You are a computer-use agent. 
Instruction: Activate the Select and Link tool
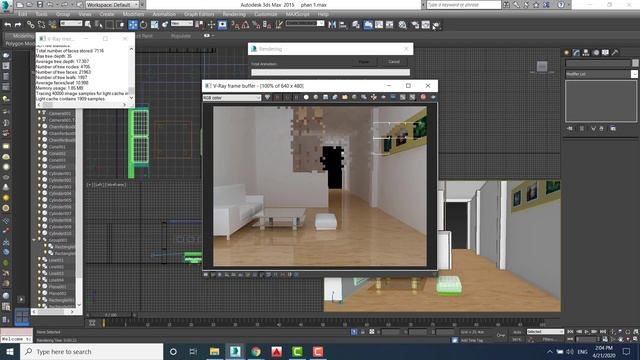[30, 25]
